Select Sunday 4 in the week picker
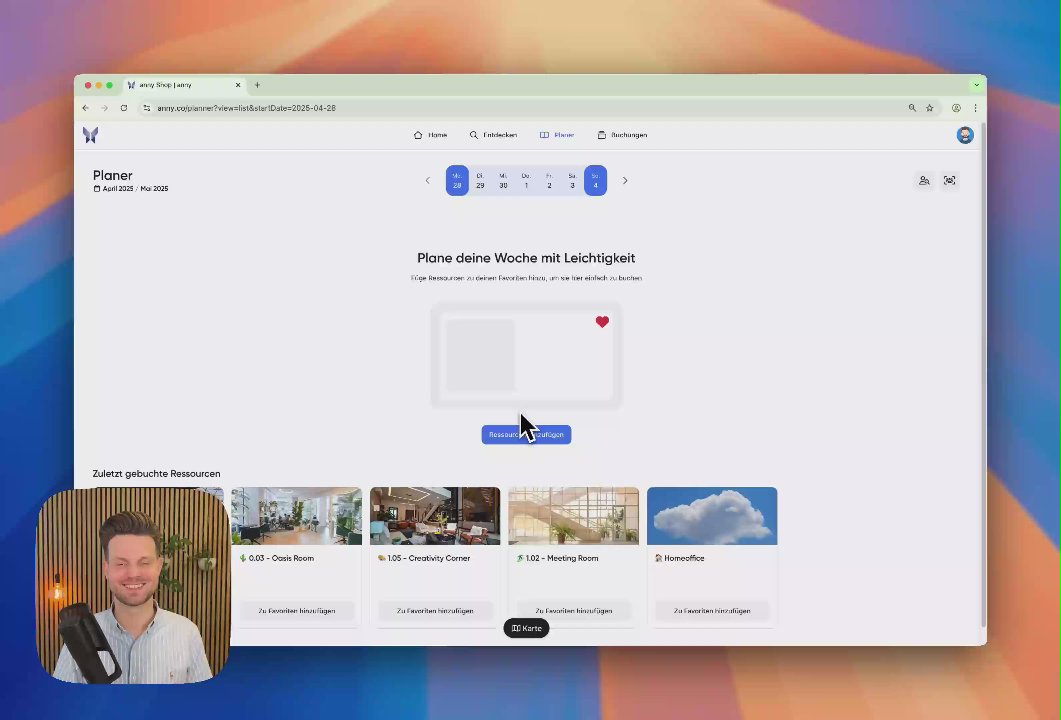This screenshot has width=1061, height=720. click(595, 181)
